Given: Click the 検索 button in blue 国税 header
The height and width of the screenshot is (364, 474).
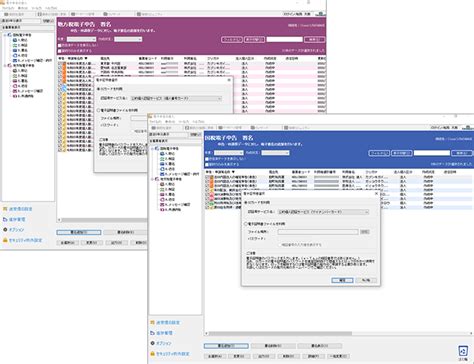Looking at the screenshot, I should point(462,153).
